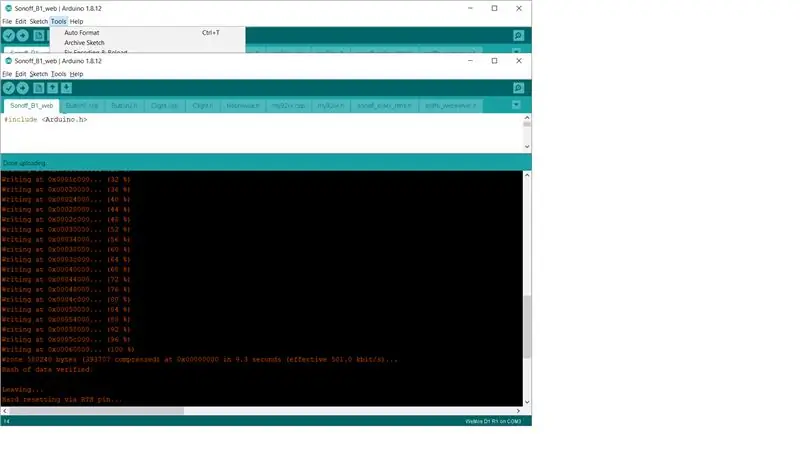Switch to the my92xx.h tab

click(x=331, y=106)
